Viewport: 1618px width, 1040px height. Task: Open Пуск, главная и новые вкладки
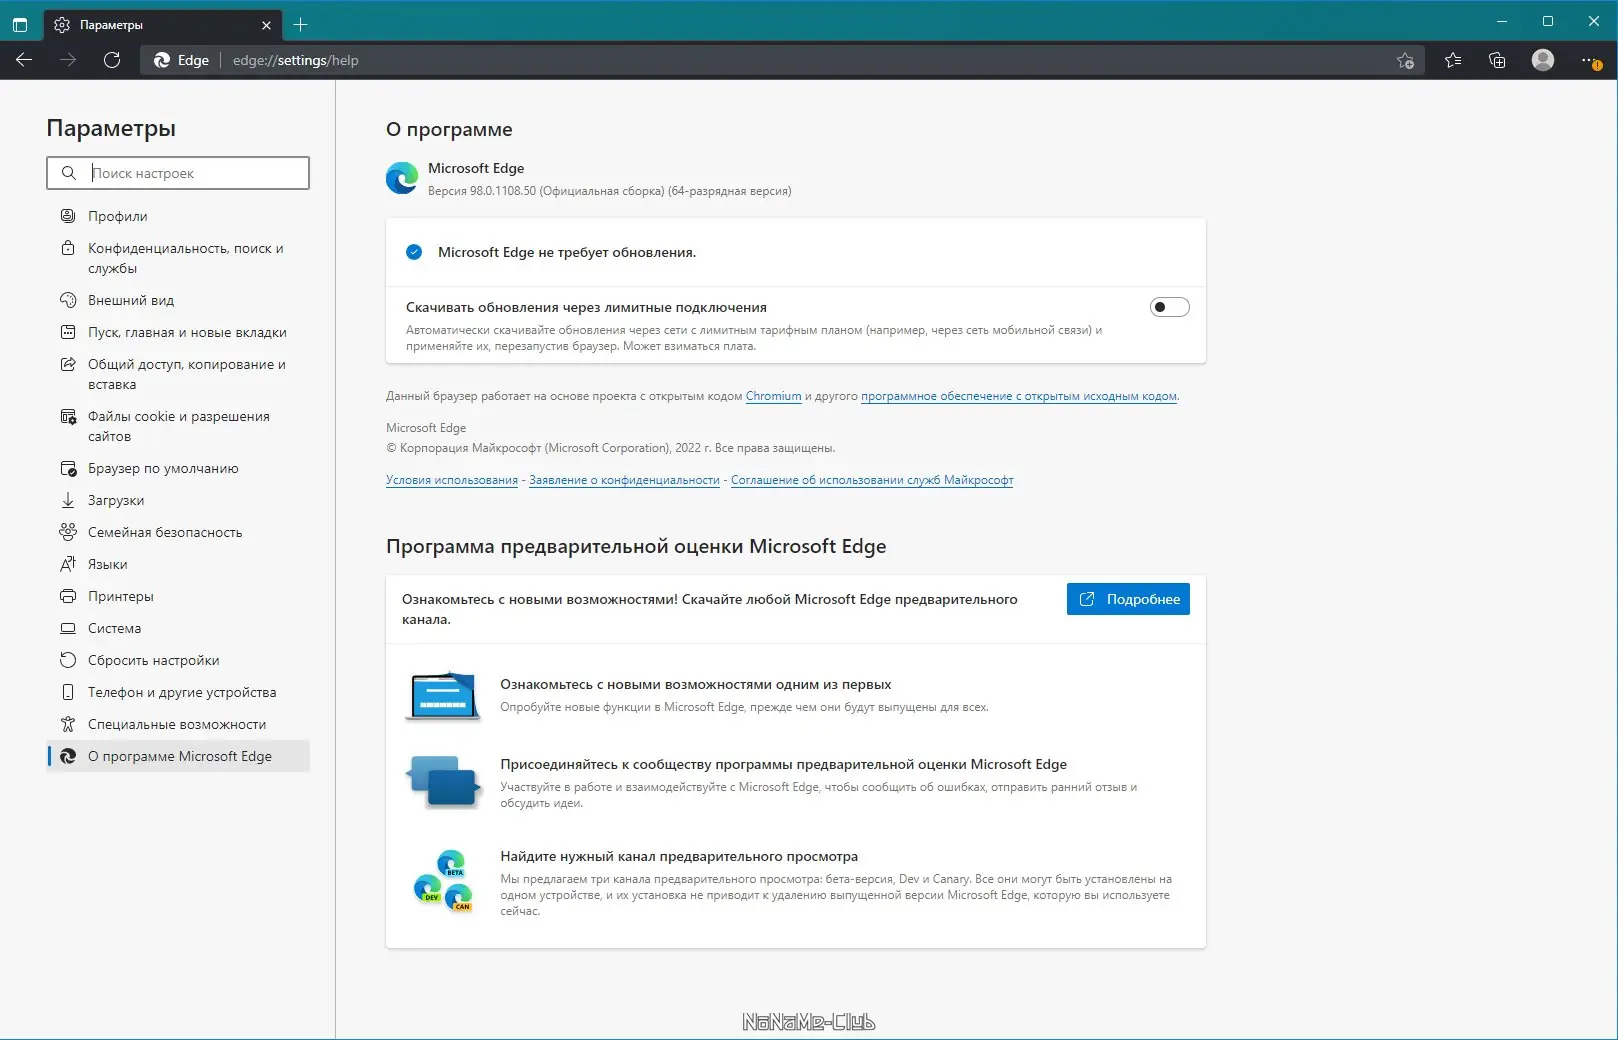178,332
